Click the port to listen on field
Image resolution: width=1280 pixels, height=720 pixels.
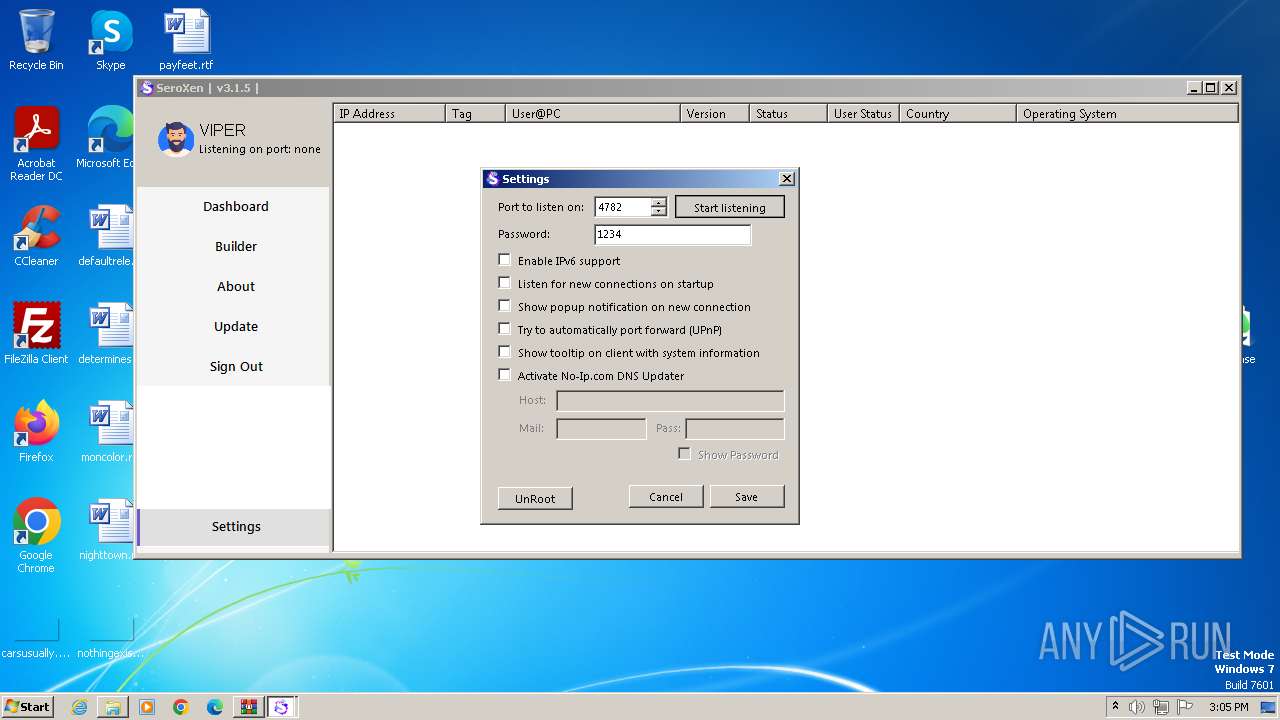coord(623,207)
